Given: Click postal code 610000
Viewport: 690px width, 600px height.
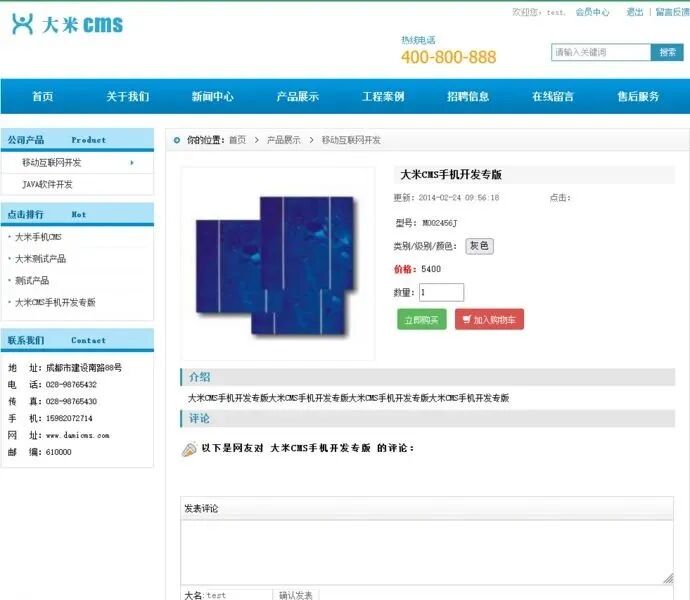Looking at the screenshot, I should tap(59, 452).
